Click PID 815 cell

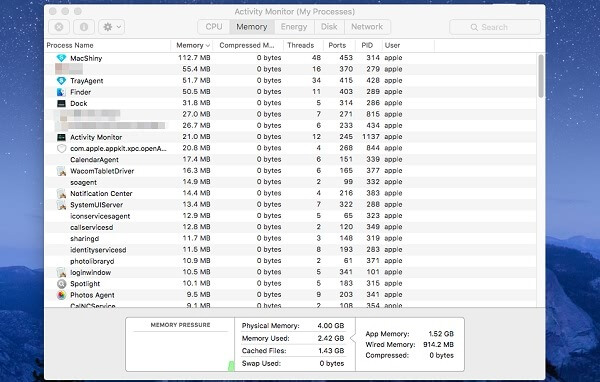tap(373, 114)
